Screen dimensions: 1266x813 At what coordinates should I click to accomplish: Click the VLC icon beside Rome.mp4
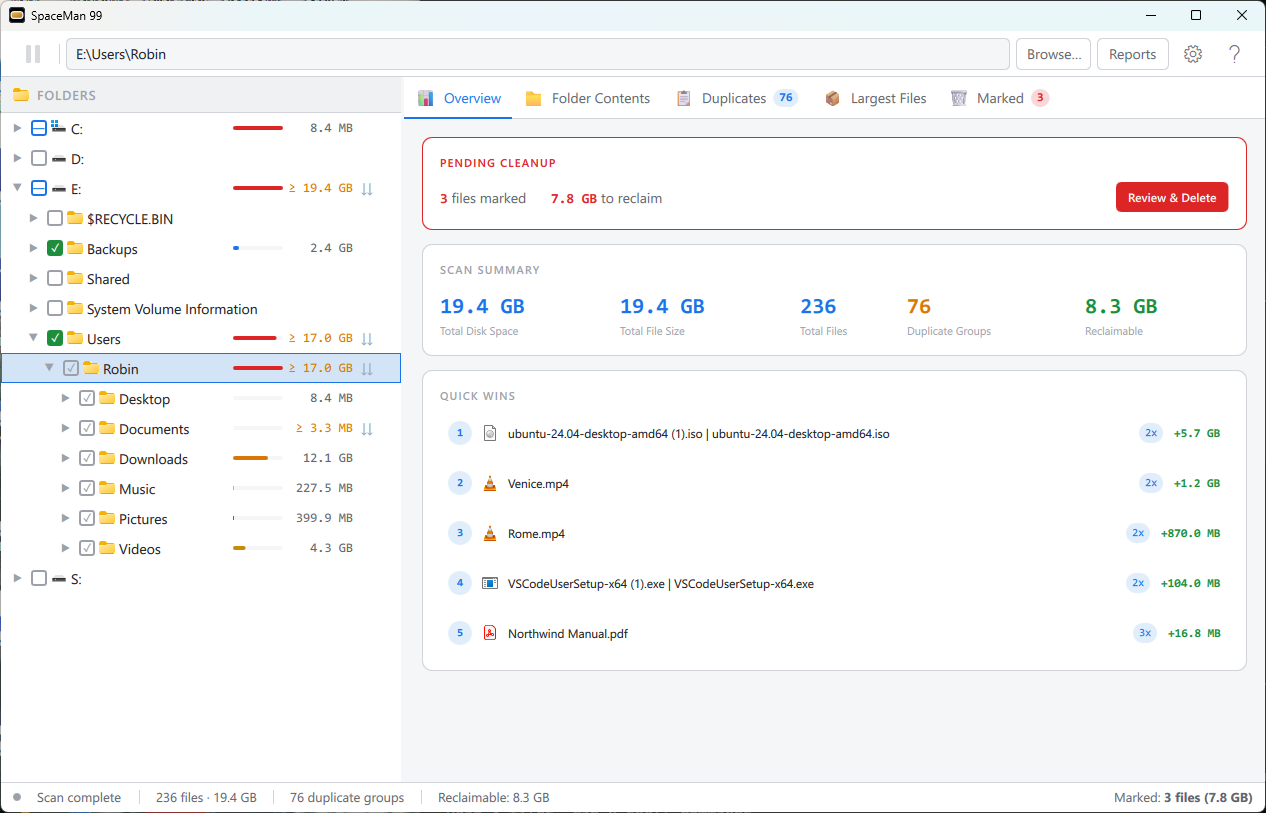[x=489, y=533]
